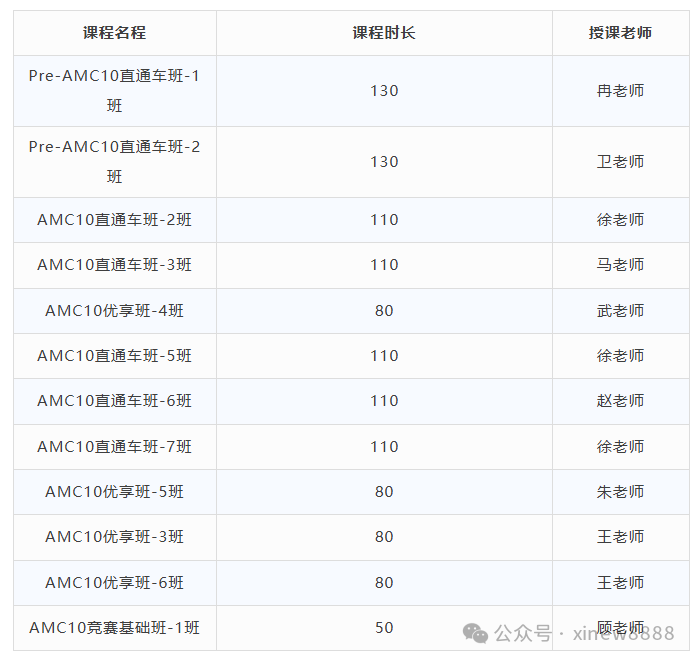
Task: Click the AMC10直通车班-3班 course name
Action: (x=114, y=265)
